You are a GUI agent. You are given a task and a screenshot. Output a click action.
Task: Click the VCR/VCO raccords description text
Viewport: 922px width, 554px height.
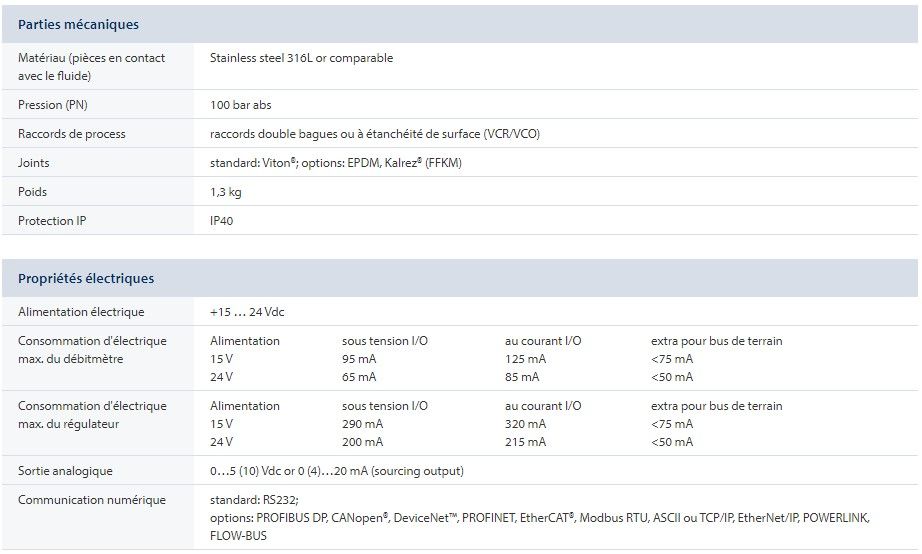[374, 134]
